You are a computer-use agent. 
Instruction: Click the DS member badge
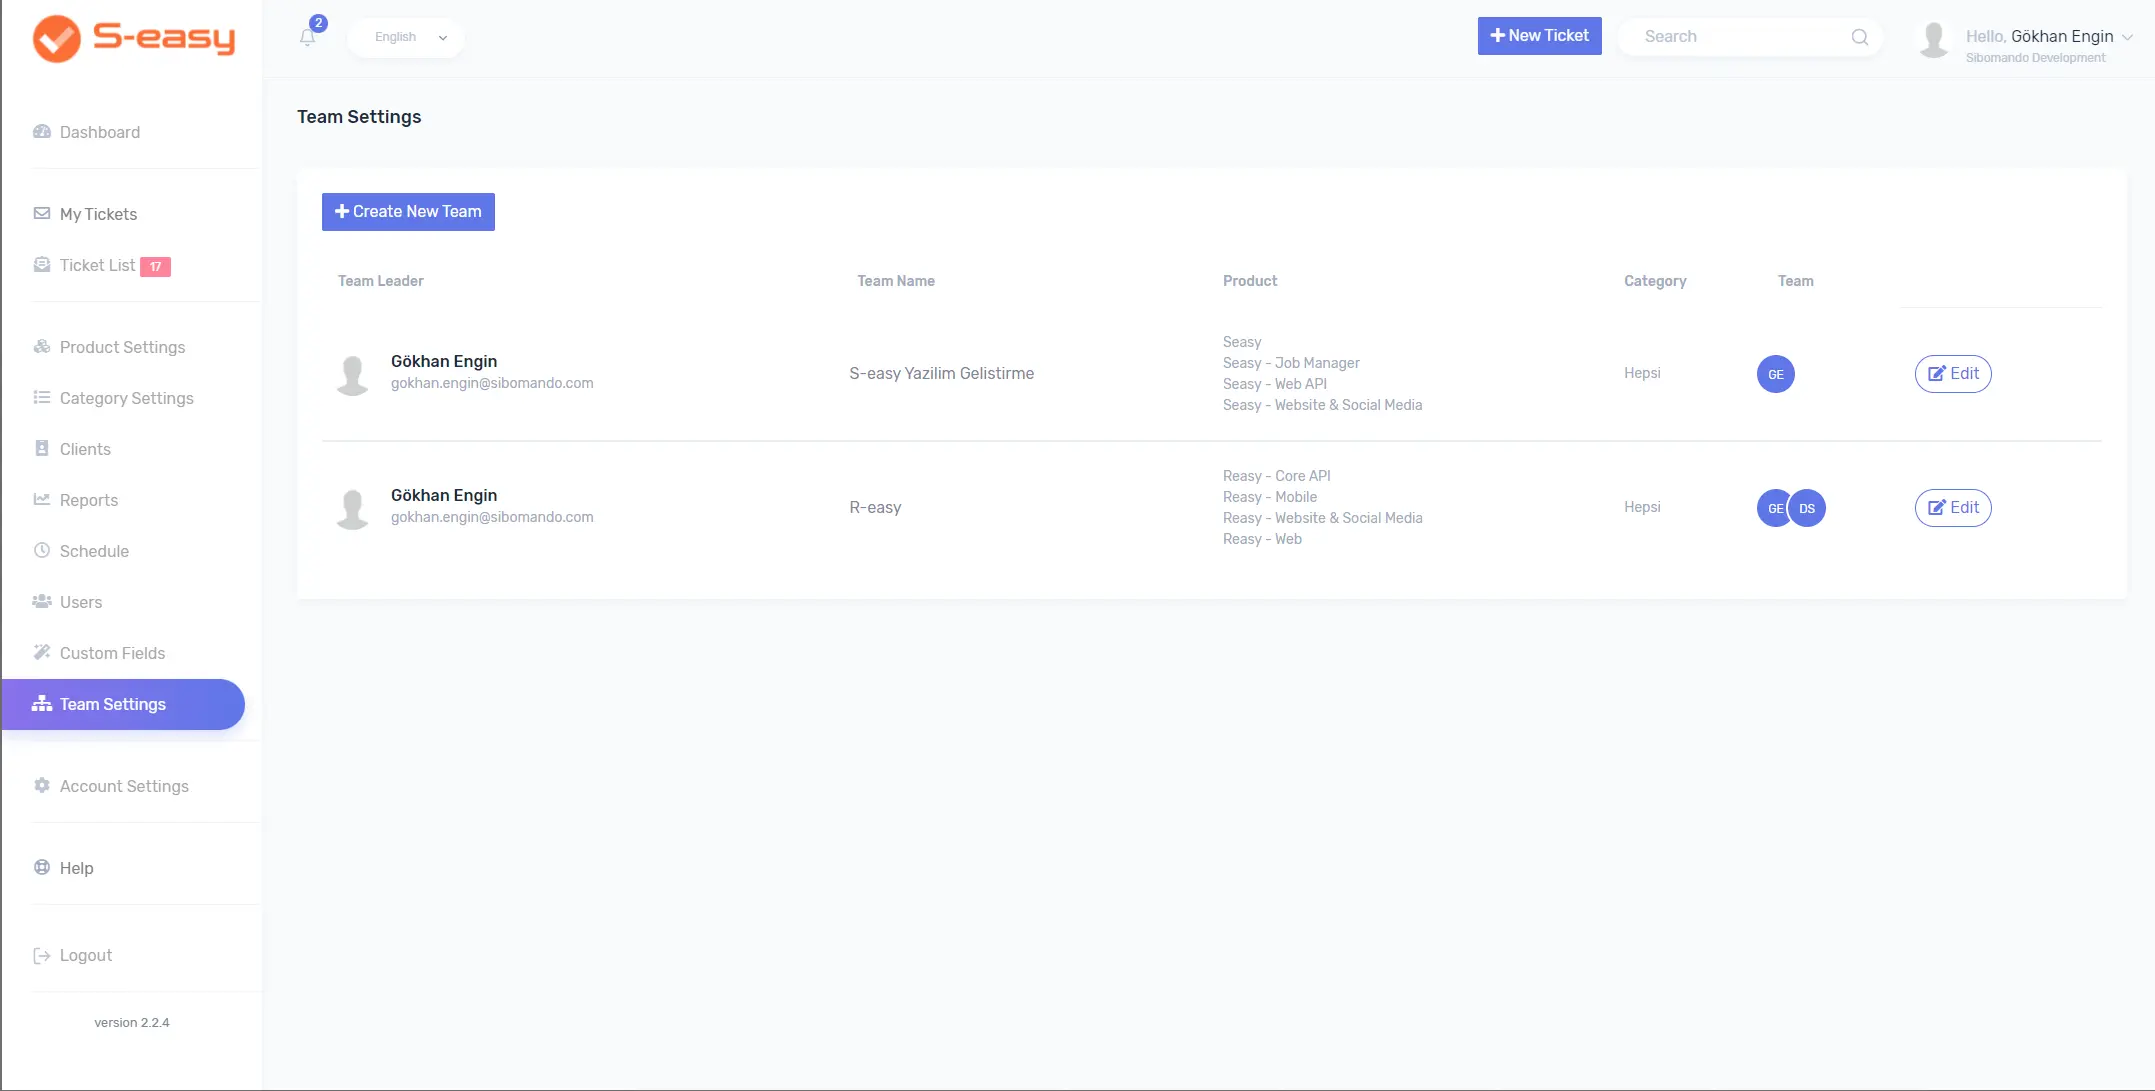pyautogui.click(x=1807, y=508)
